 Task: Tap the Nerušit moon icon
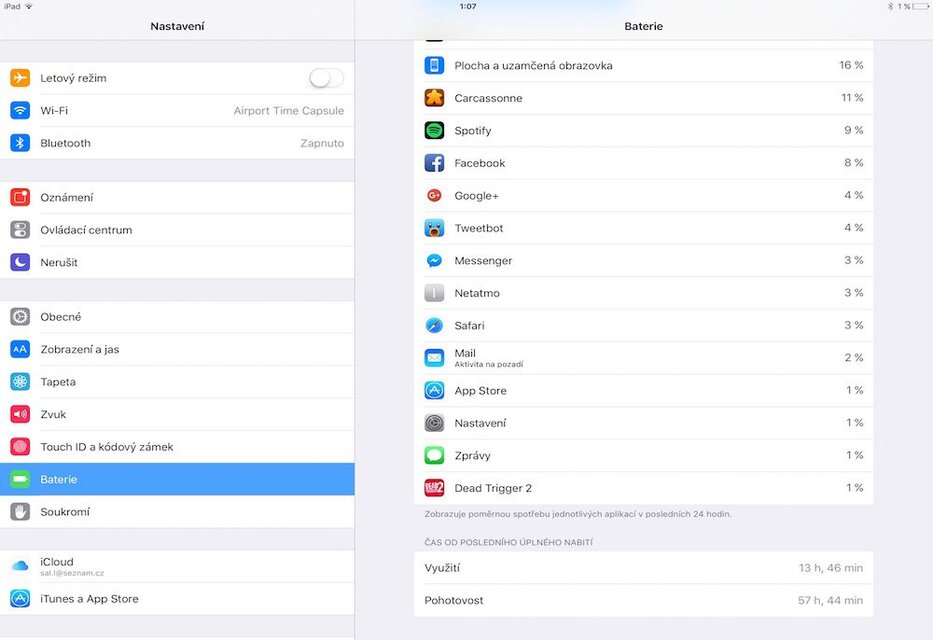click(19, 262)
